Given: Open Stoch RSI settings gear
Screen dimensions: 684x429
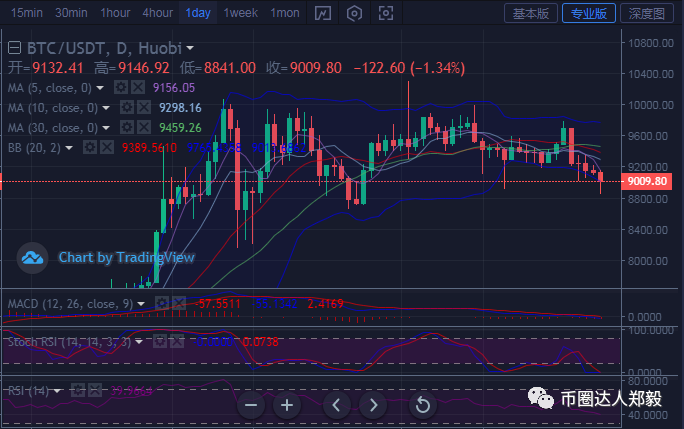Looking at the screenshot, I should click(x=160, y=341).
